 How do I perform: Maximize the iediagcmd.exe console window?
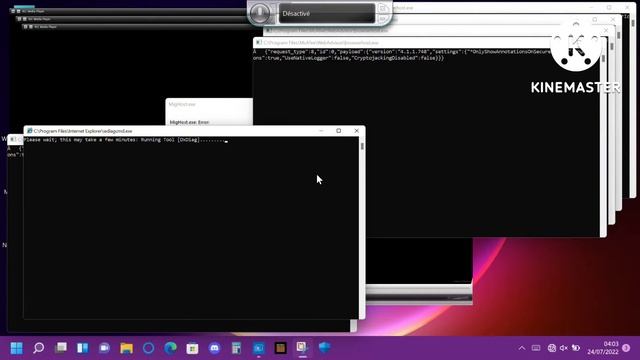338,131
